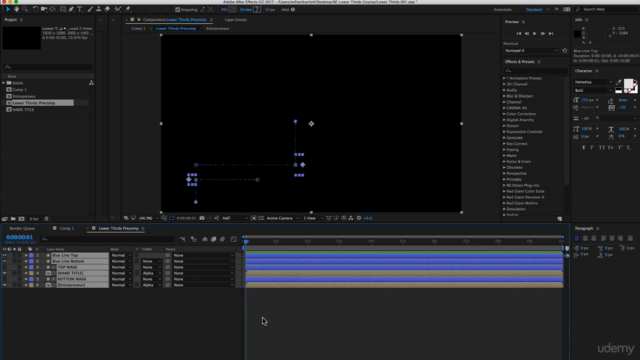Select the Brush tool

(90, 9)
